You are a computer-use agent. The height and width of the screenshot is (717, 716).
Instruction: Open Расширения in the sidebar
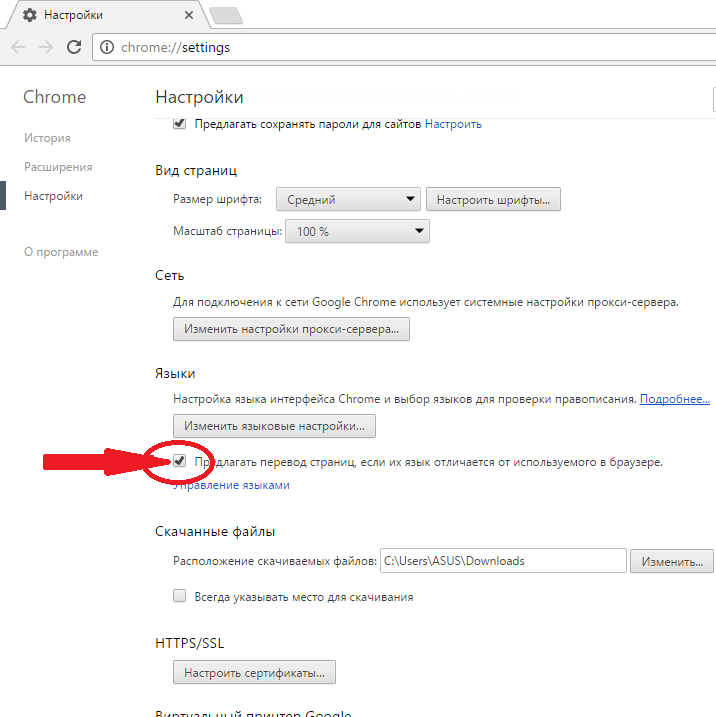[58, 167]
